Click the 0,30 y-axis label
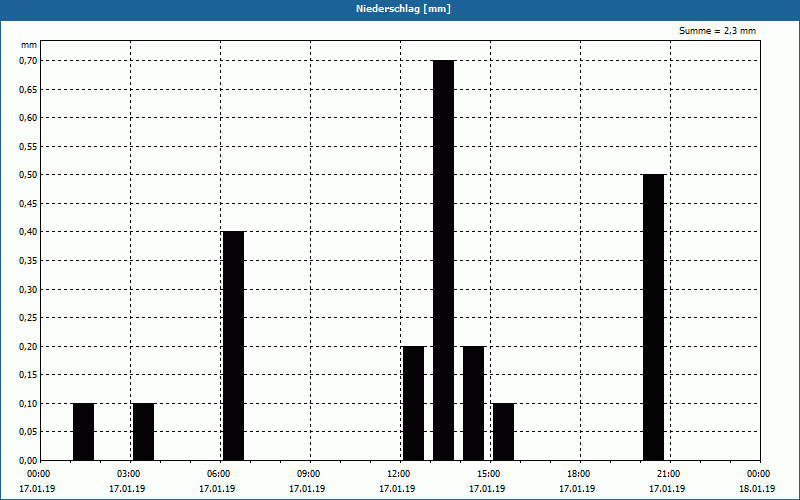 [28, 289]
